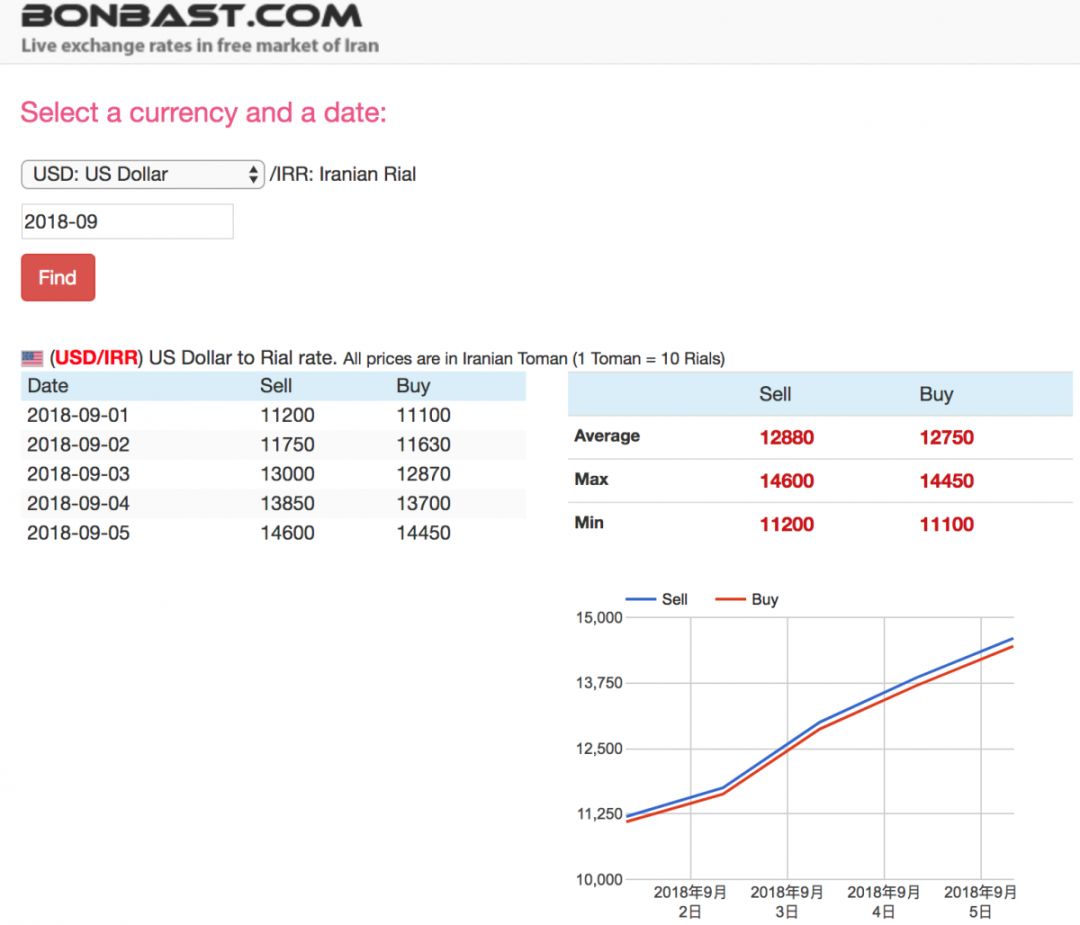Click average sell value 12880
This screenshot has width=1080, height=925.
(787, 437)
